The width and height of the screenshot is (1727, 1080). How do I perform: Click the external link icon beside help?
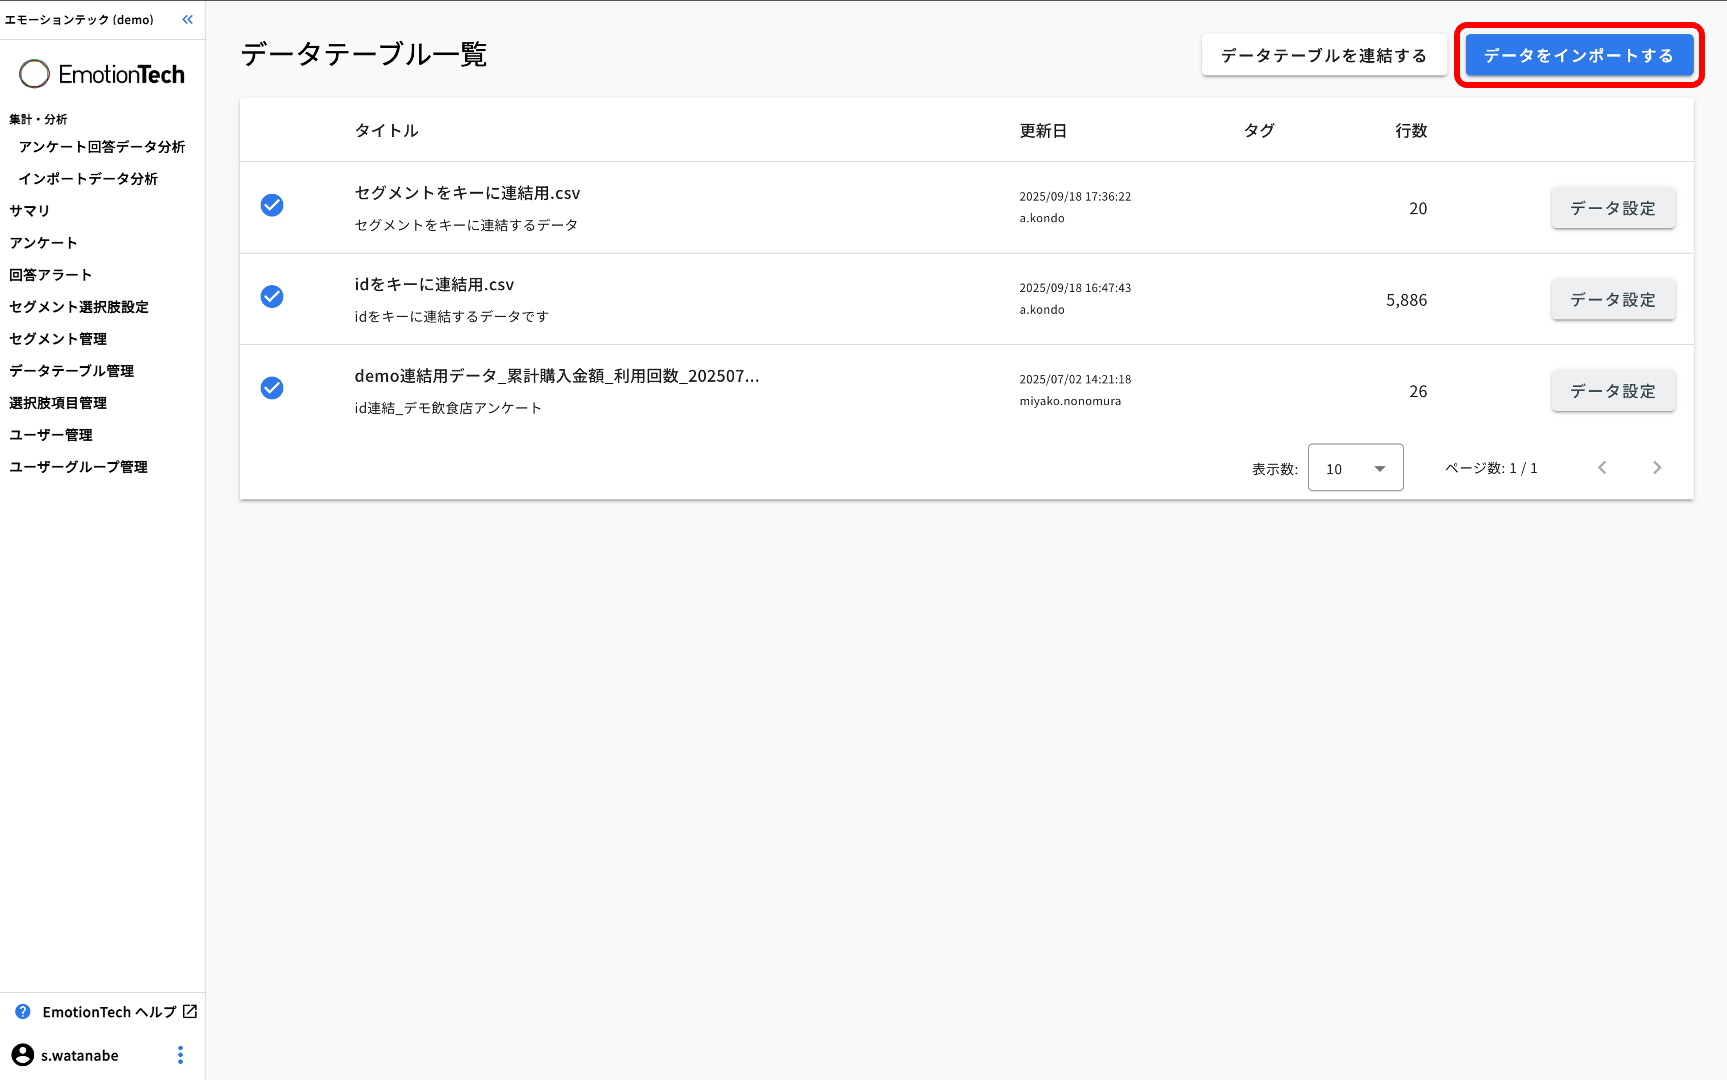tap(190, 1012)
